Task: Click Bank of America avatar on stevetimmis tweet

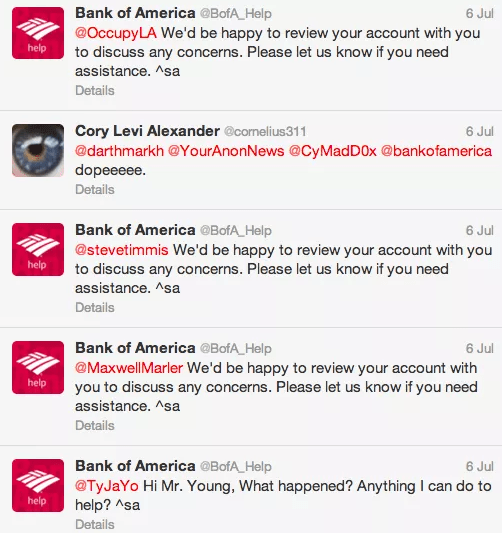Action: [x=38, y=250]
